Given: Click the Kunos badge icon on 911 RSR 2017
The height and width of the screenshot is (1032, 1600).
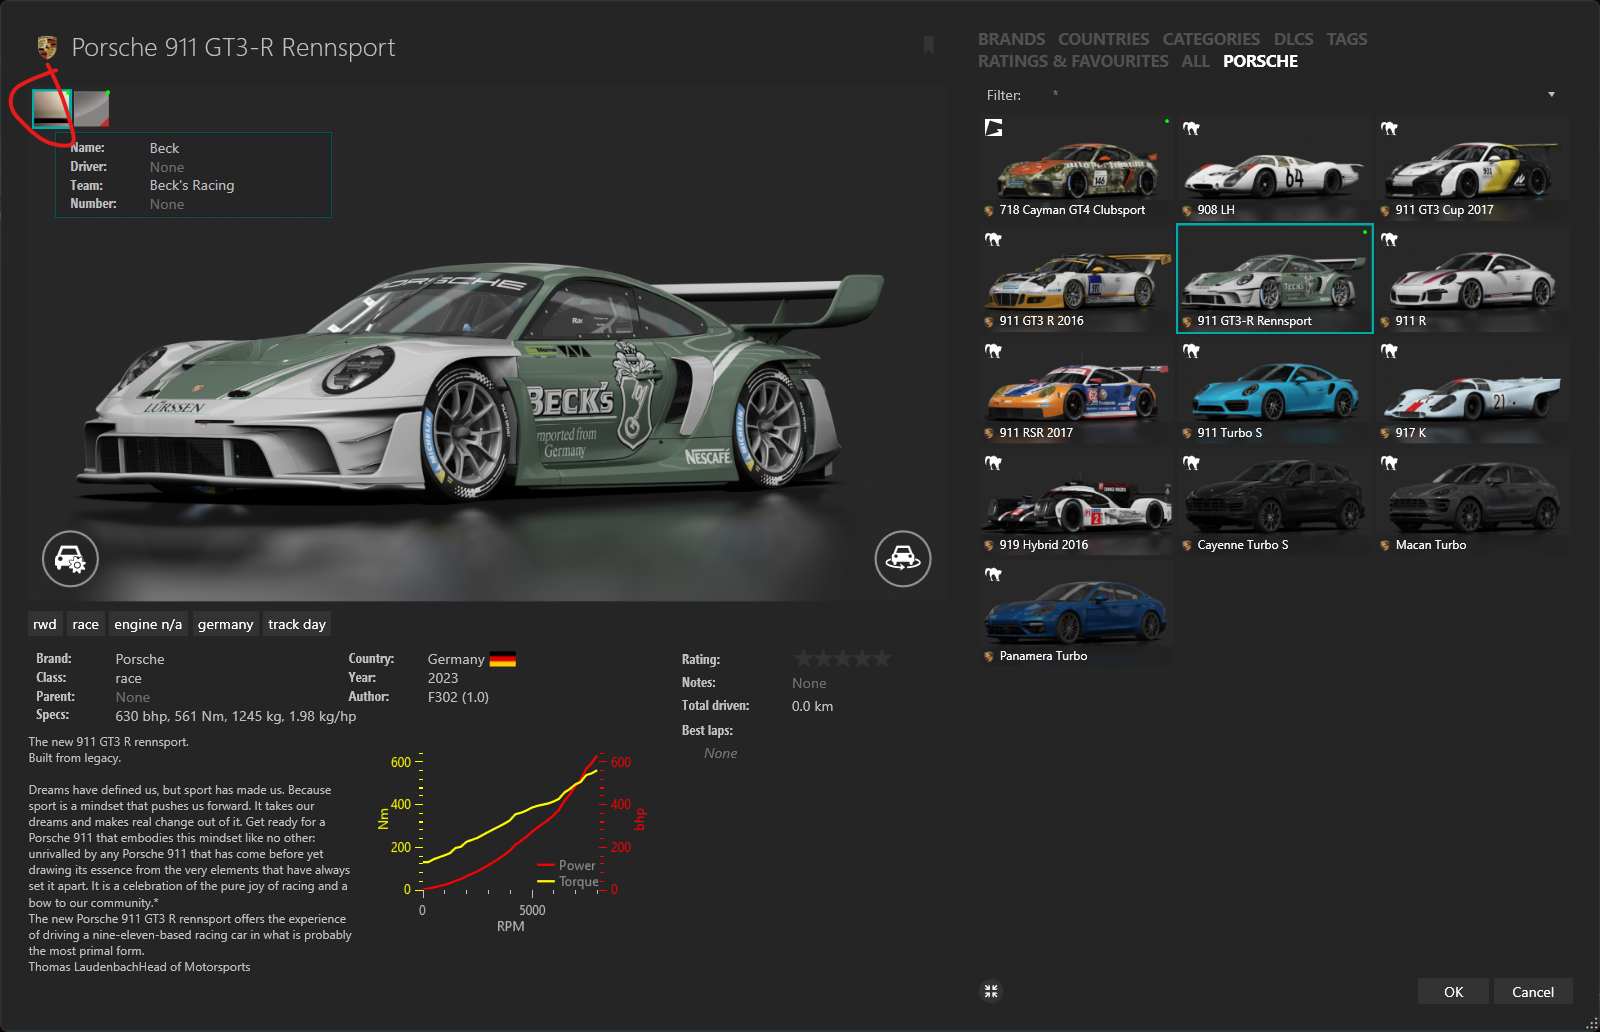Looking at the screenshot, I should 993,351.
